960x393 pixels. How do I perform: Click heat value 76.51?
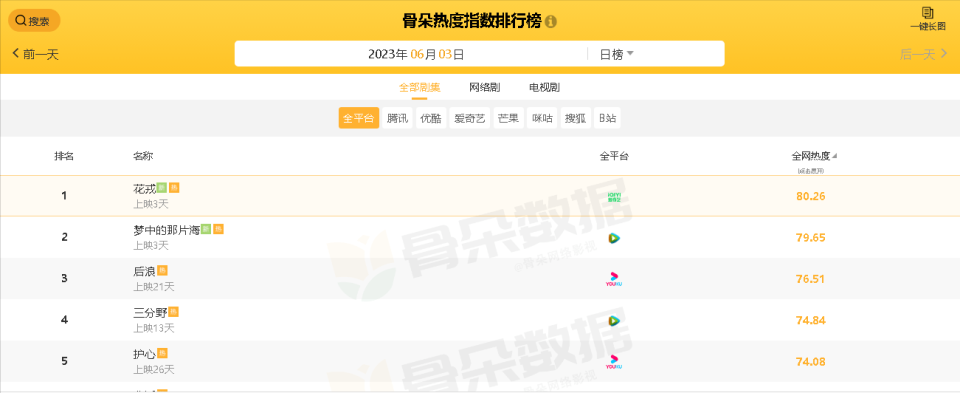811,279
